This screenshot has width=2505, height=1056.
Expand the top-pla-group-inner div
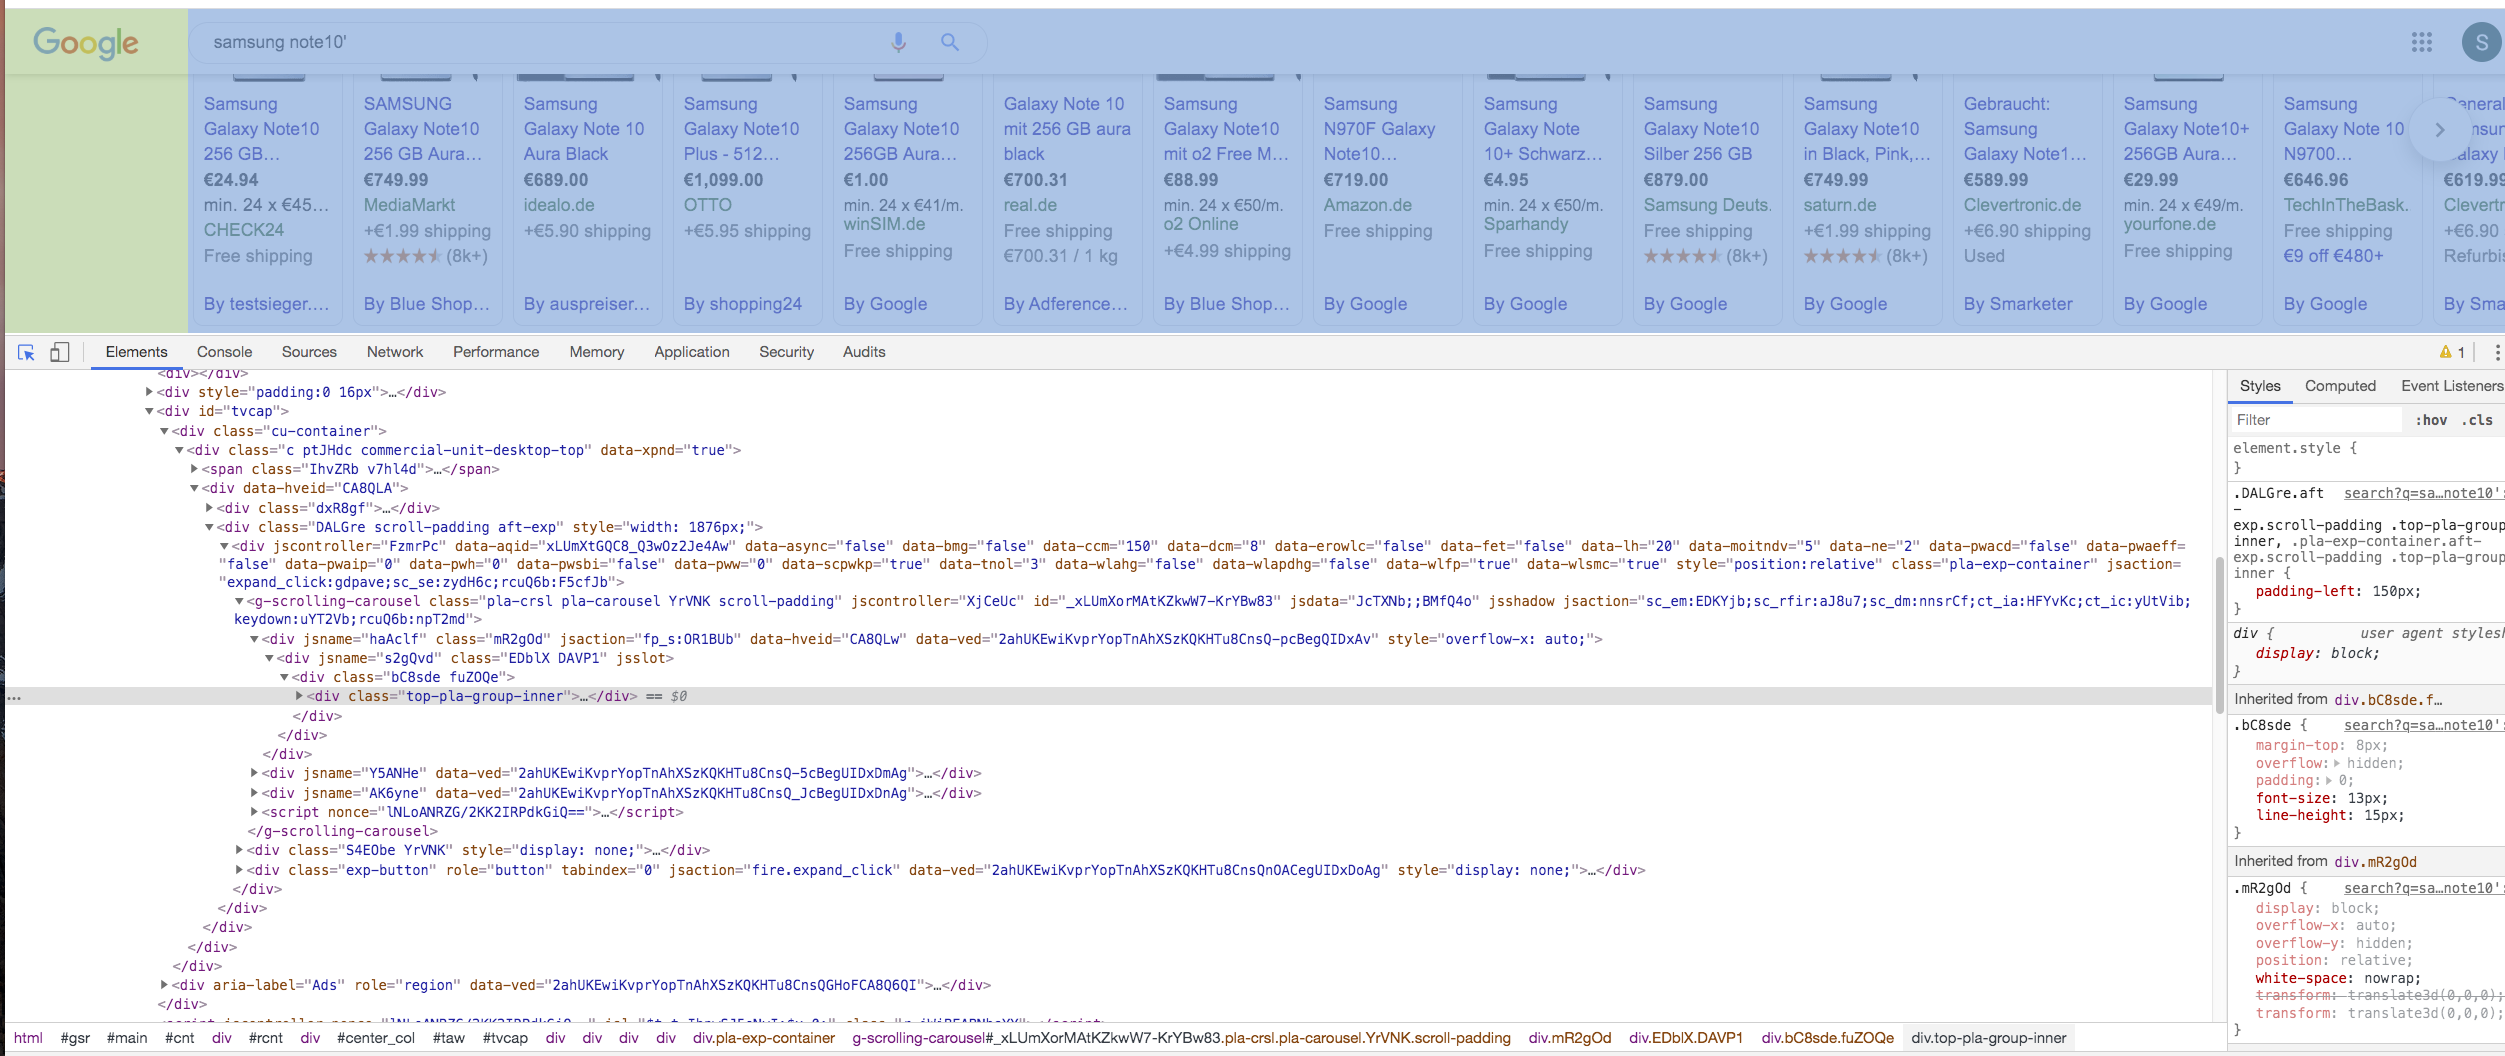tap(299, 696)
